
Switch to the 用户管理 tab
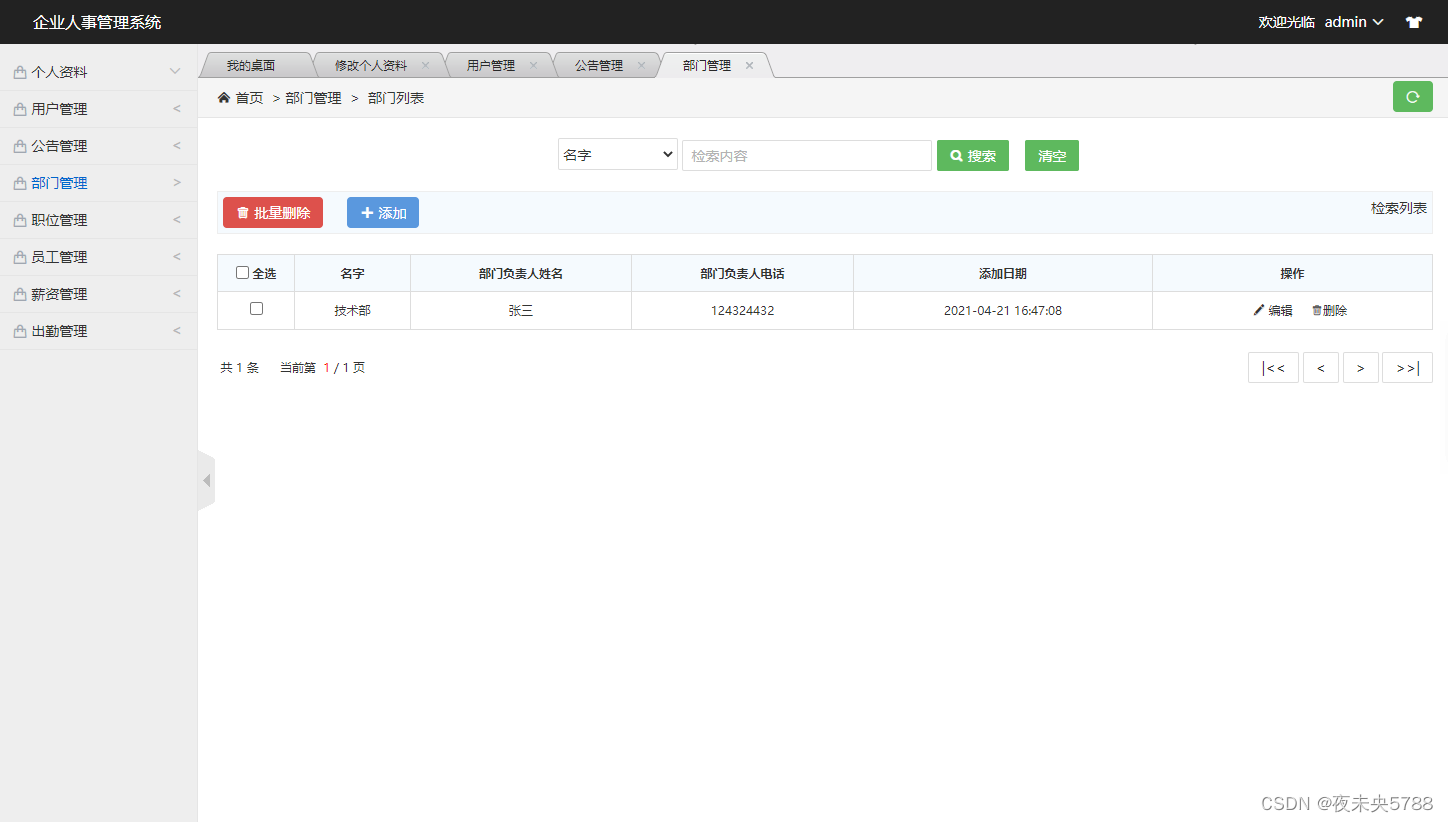point(491,65)
